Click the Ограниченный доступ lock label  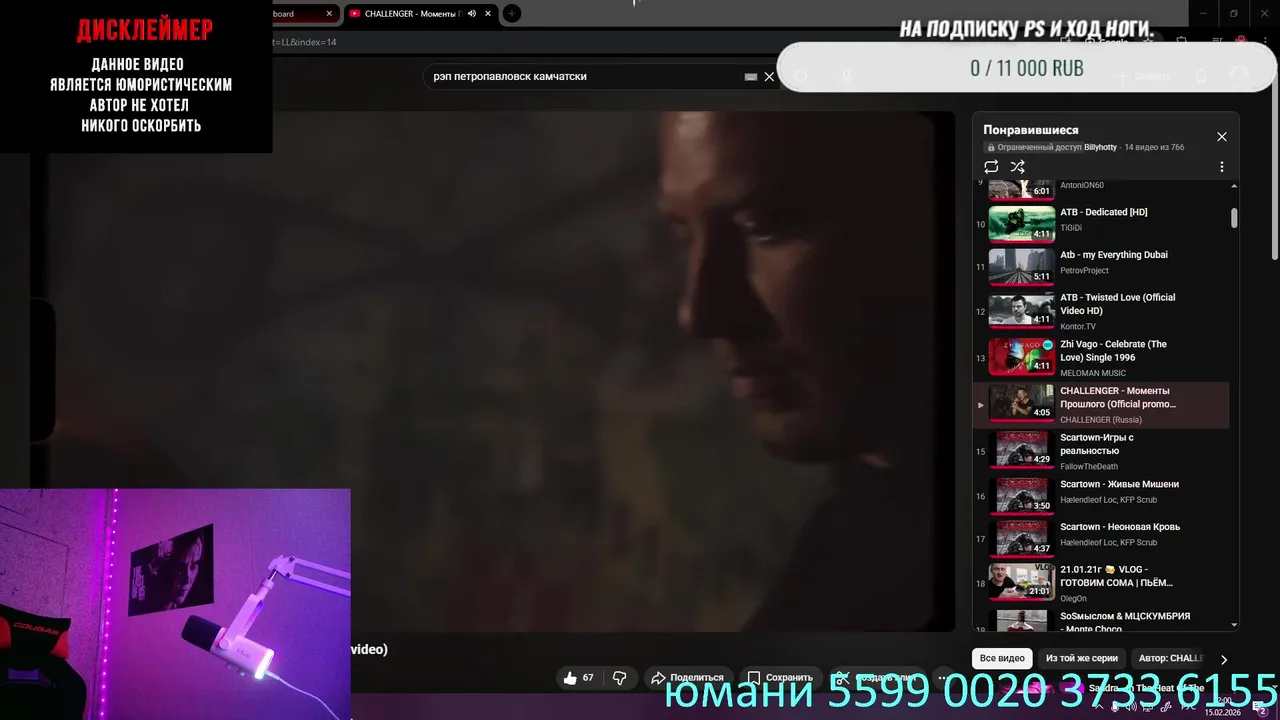point(1032,147)
